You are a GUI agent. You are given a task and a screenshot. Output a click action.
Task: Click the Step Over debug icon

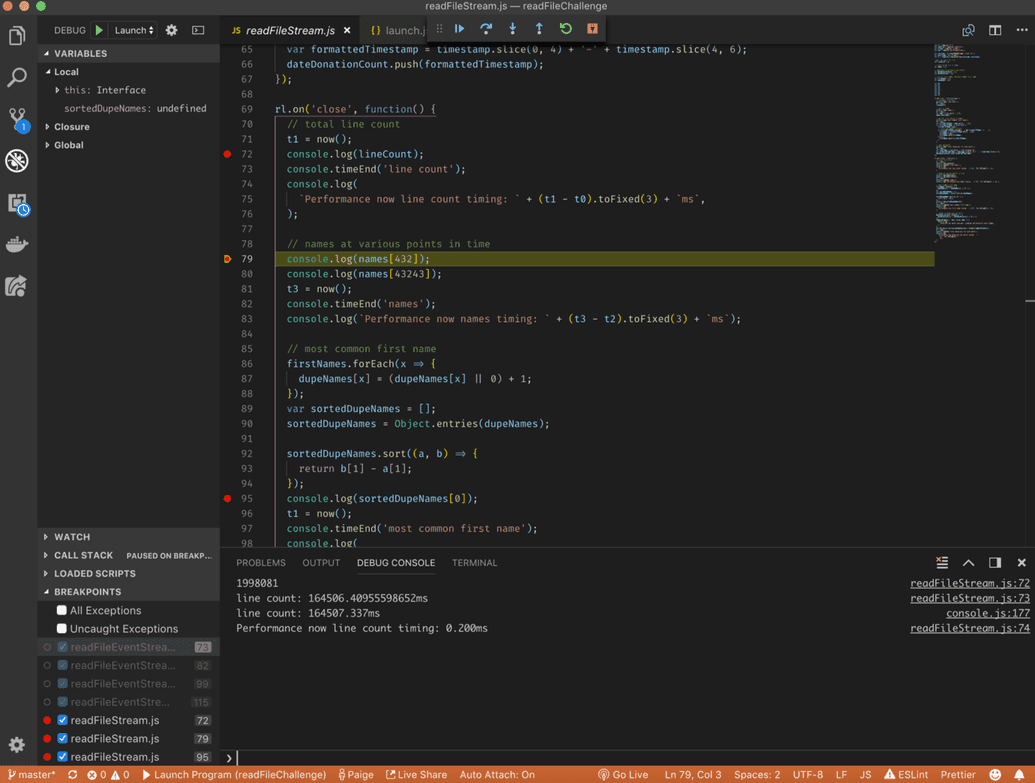coord(486,29)
